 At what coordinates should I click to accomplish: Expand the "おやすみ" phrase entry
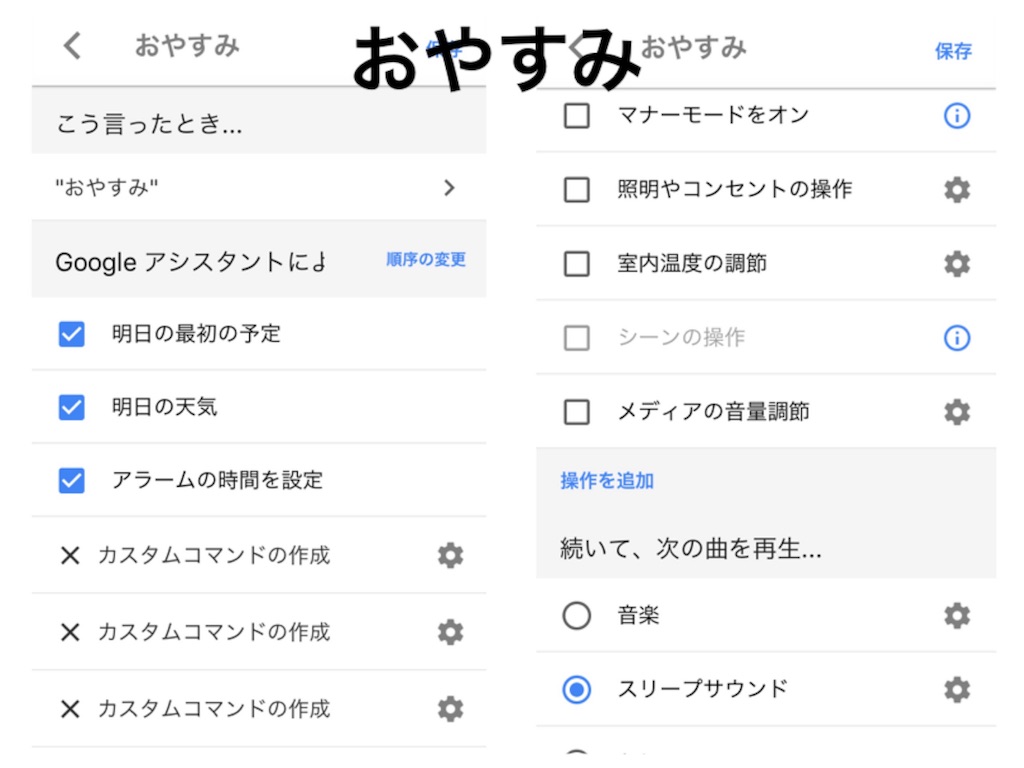[x=449, y=188]
